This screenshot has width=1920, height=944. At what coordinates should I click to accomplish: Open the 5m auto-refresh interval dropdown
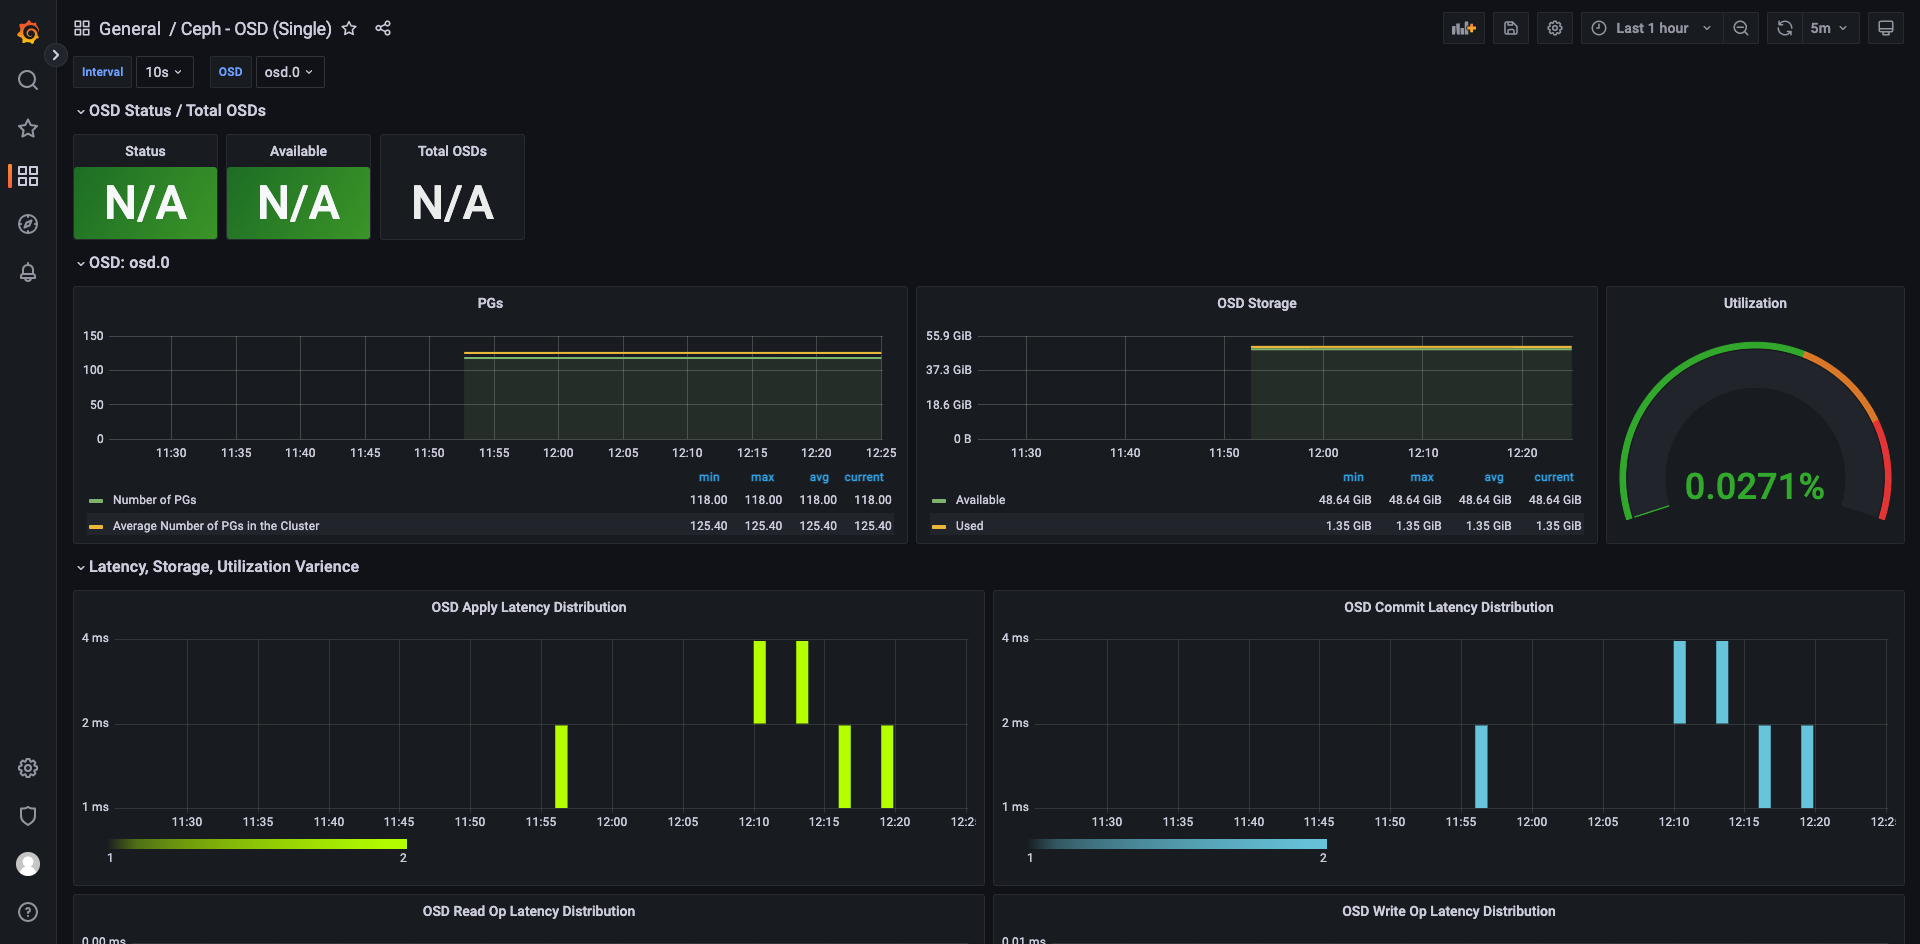pyautogui.click(x=1830, y=28)
